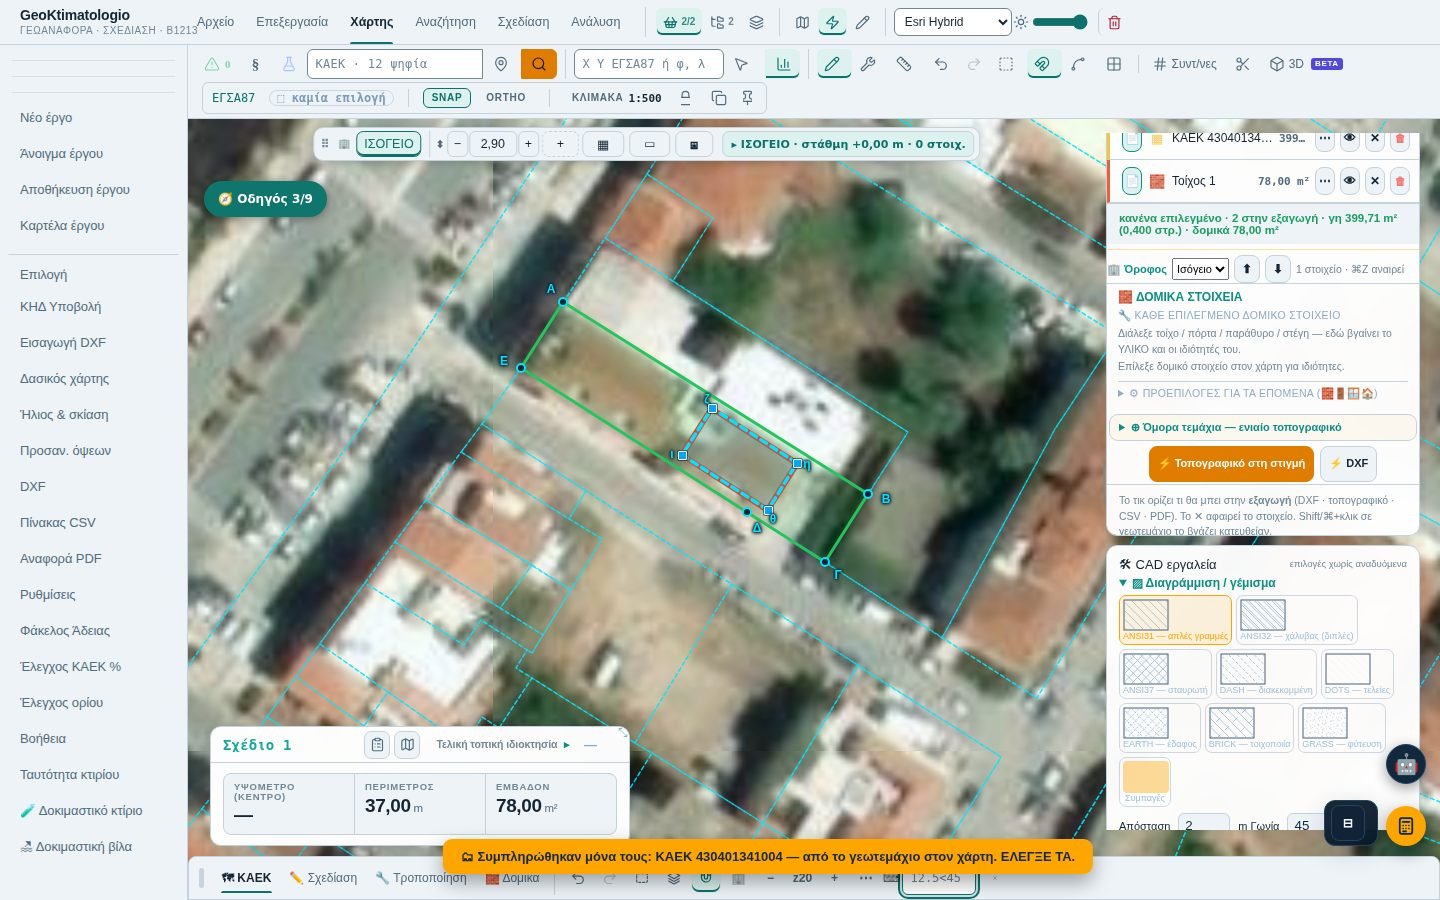Click the scissors trim tool
The width and height of the screenshot is (1440, 900).
click(x=1242, y=64)
